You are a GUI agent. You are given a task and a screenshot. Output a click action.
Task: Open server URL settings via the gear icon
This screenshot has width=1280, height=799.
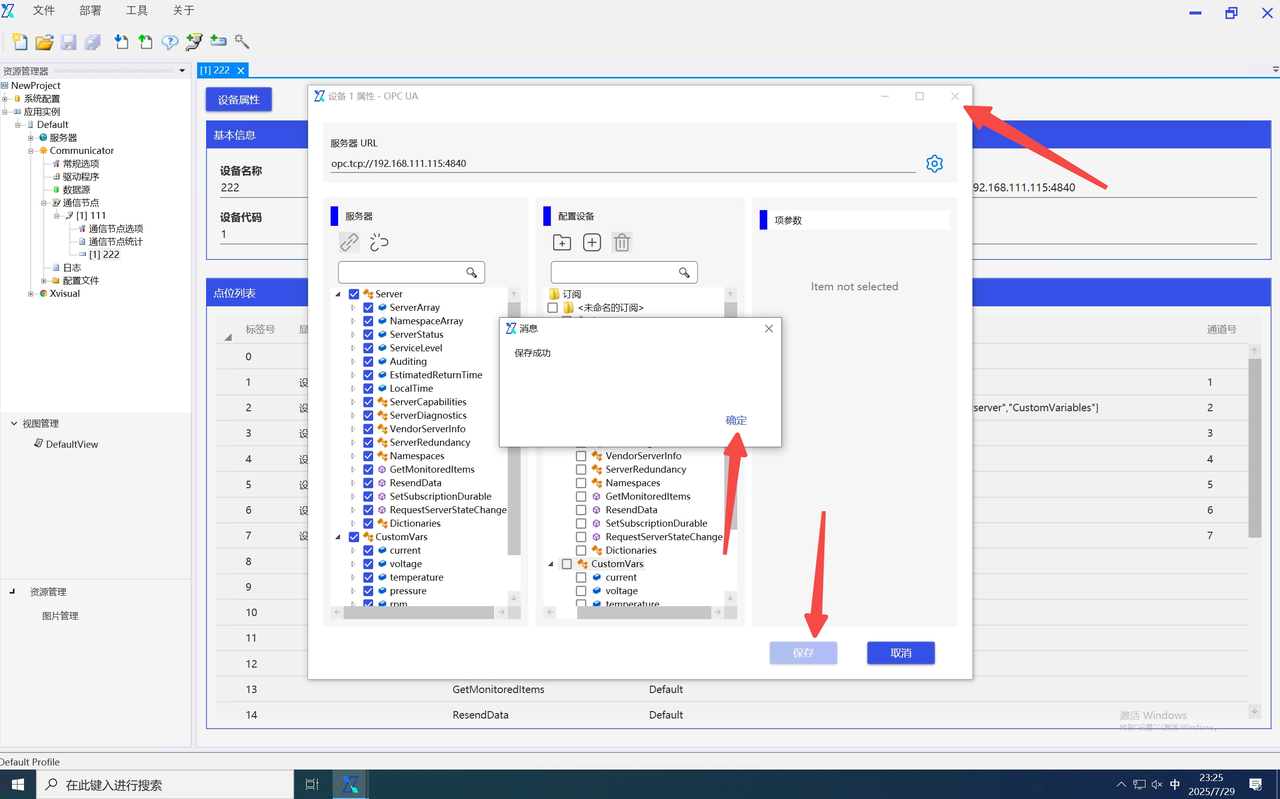pyautogui.click(x=934, y=164)
